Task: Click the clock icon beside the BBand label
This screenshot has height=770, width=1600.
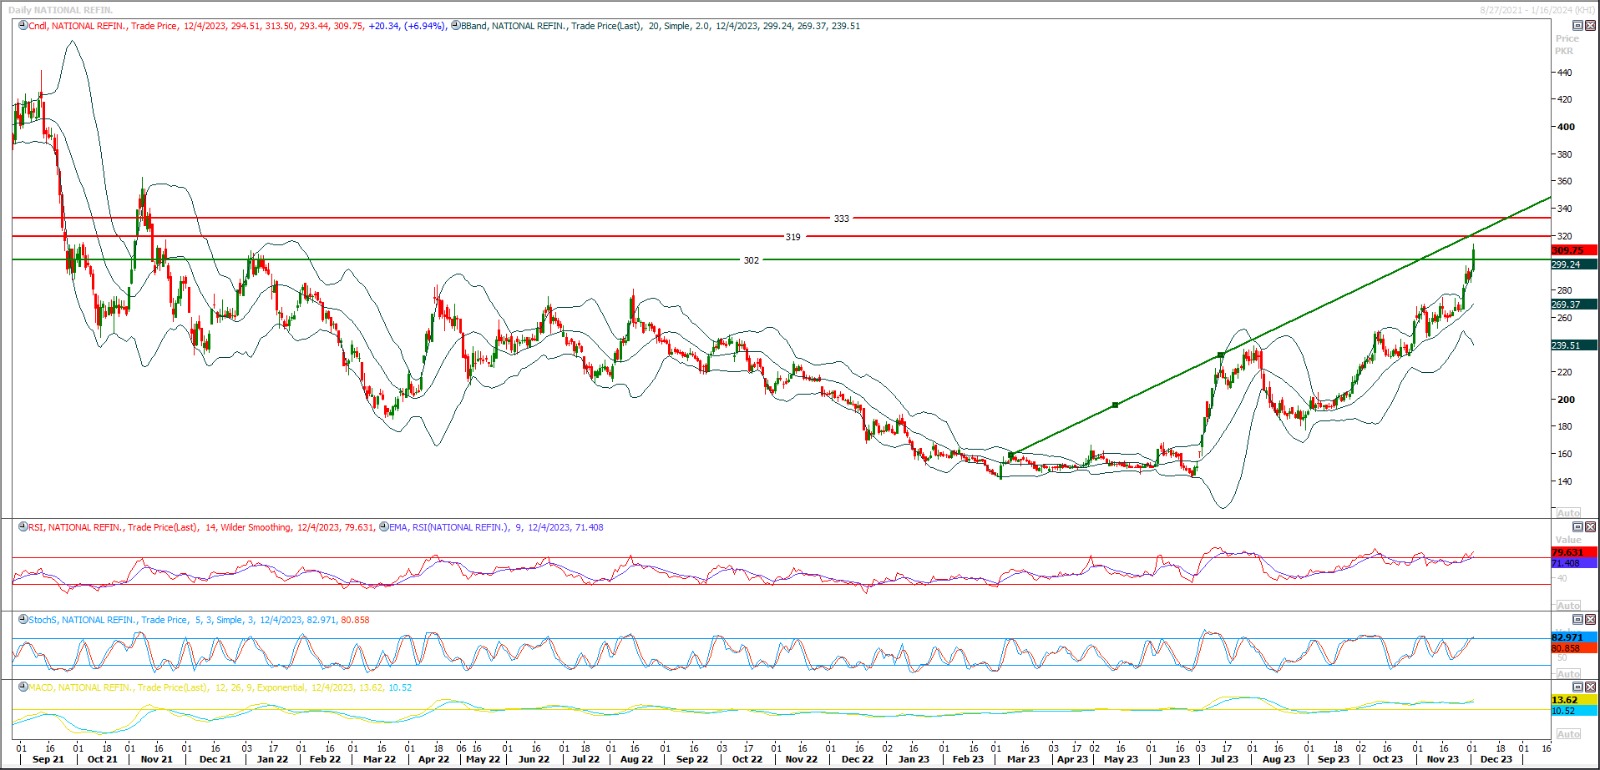Action: point(455,26)
